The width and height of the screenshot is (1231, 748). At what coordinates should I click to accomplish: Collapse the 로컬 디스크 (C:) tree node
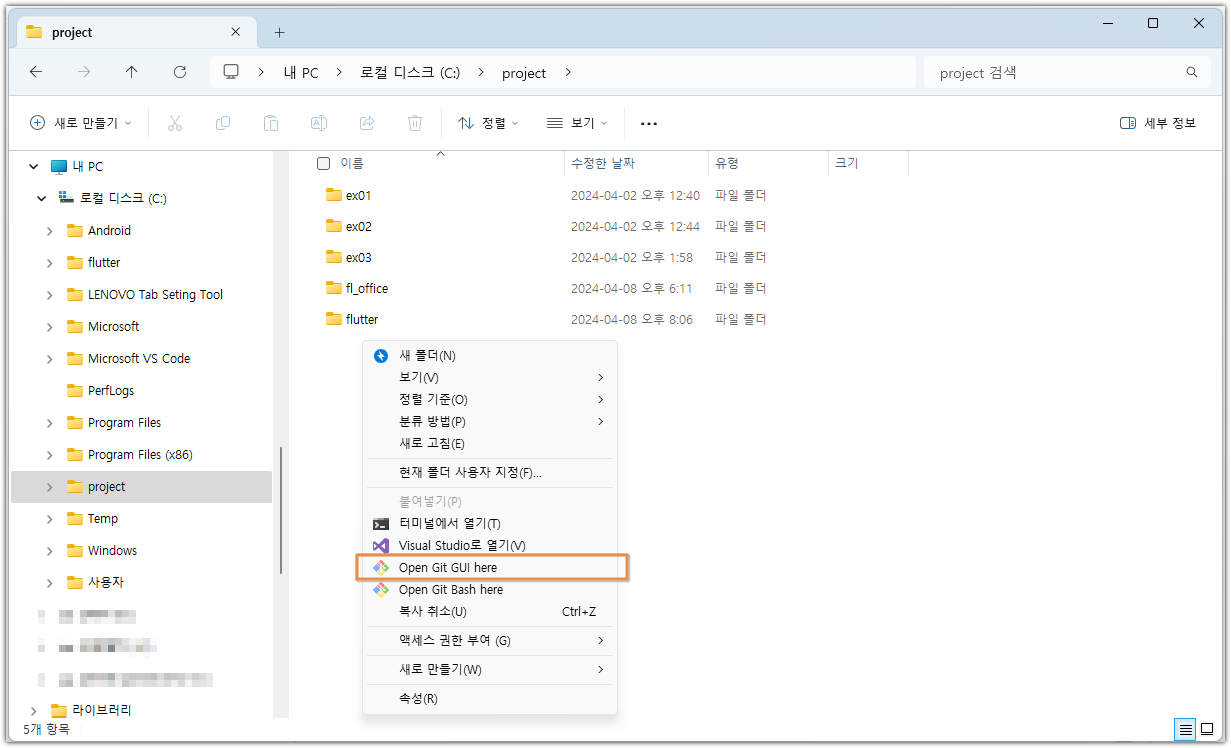(42, 199)
